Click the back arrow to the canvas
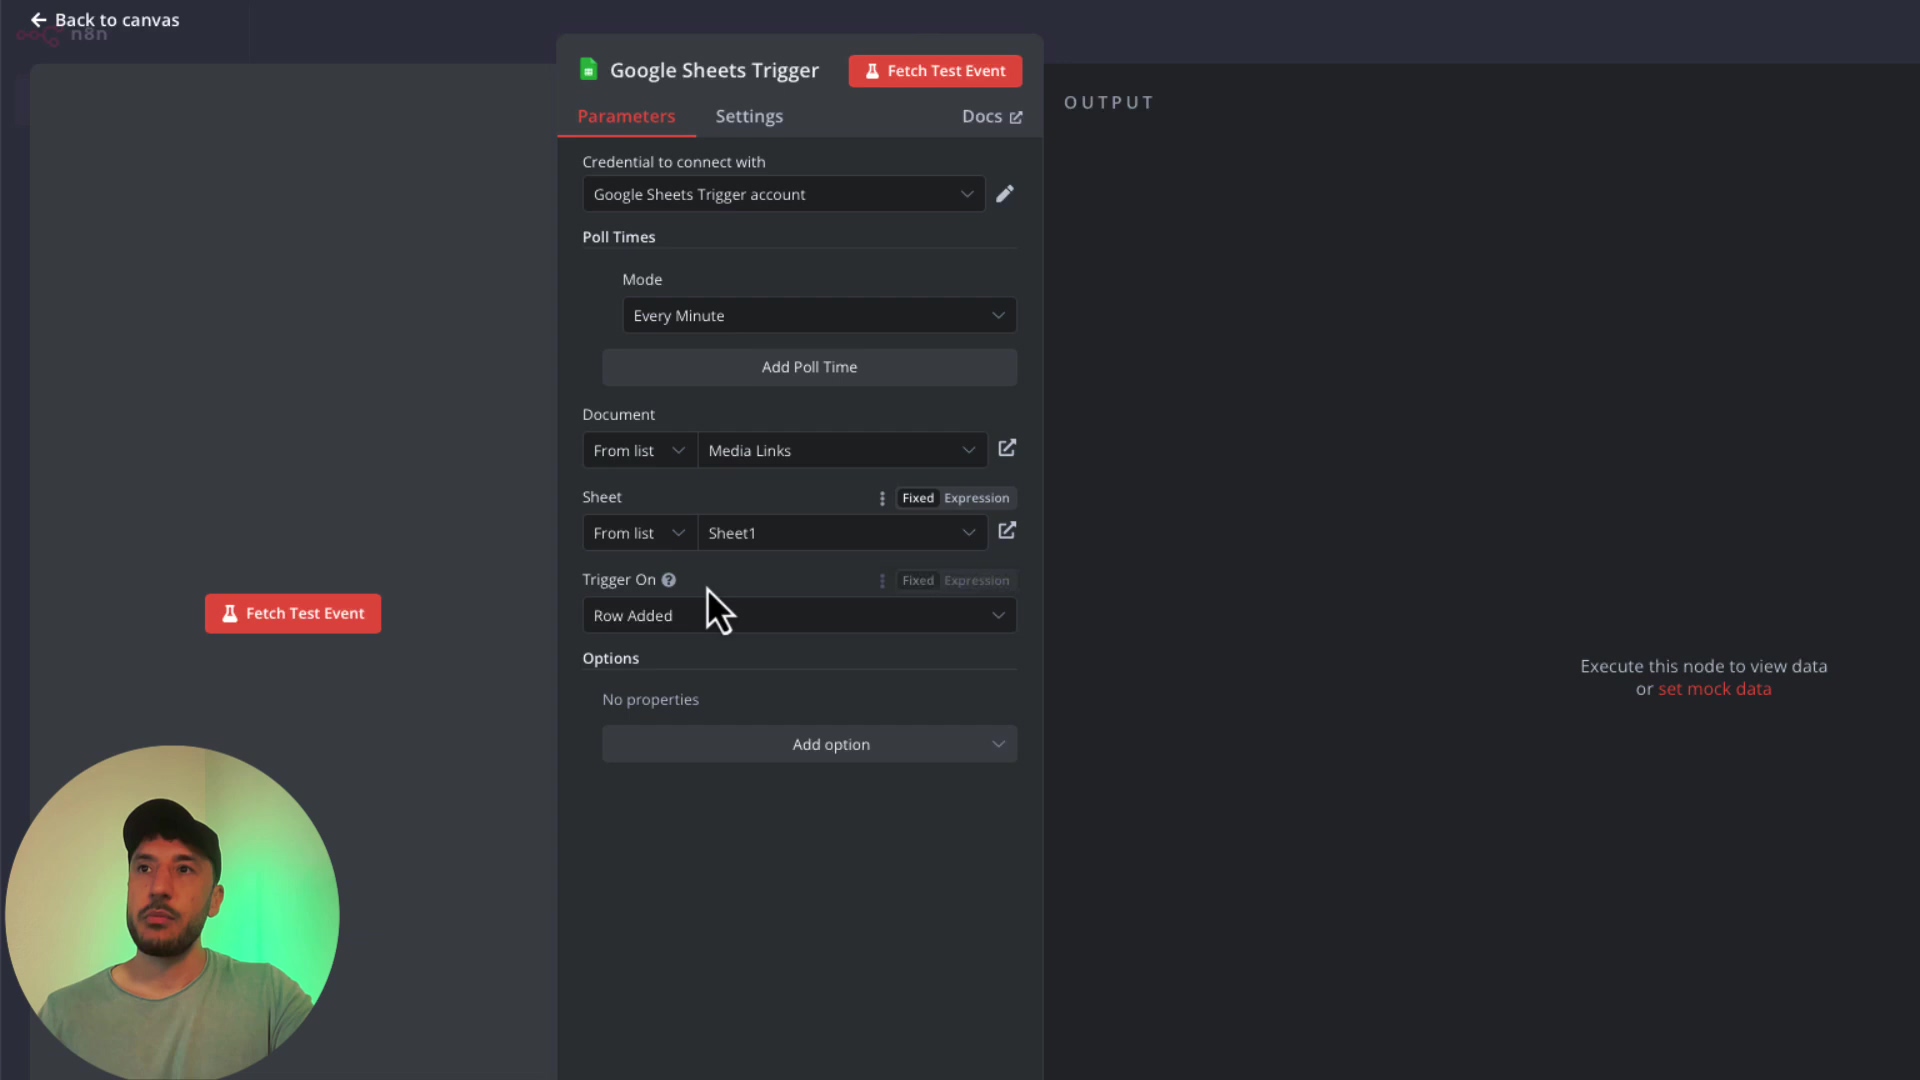 pyautogui.click(x=38, y=20)
